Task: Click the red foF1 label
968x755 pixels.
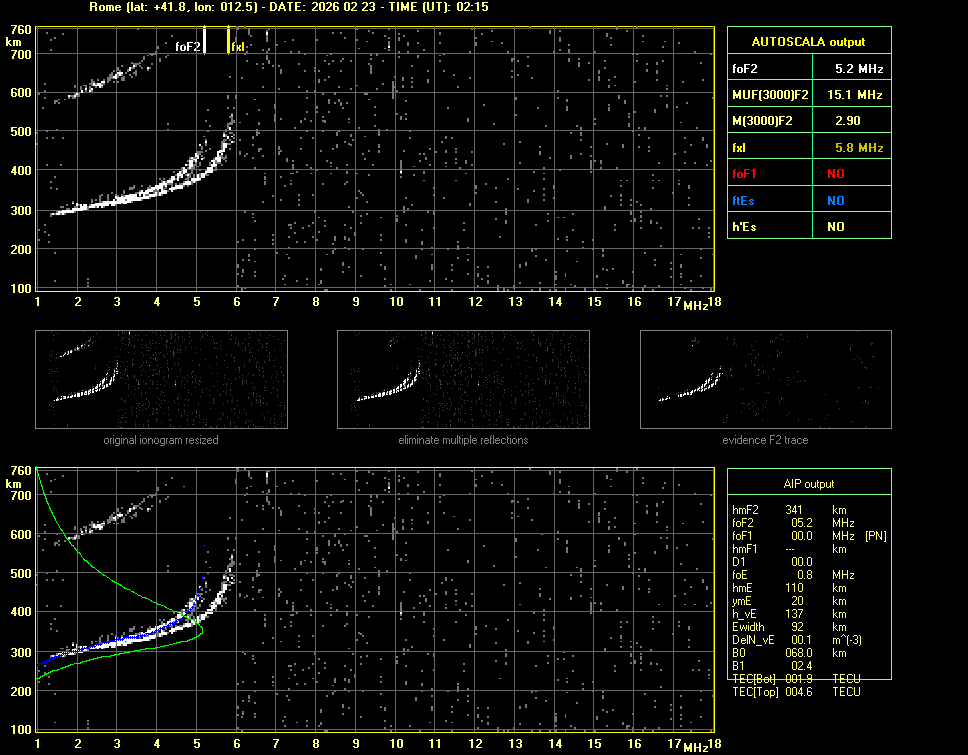Action: [745, 174]
